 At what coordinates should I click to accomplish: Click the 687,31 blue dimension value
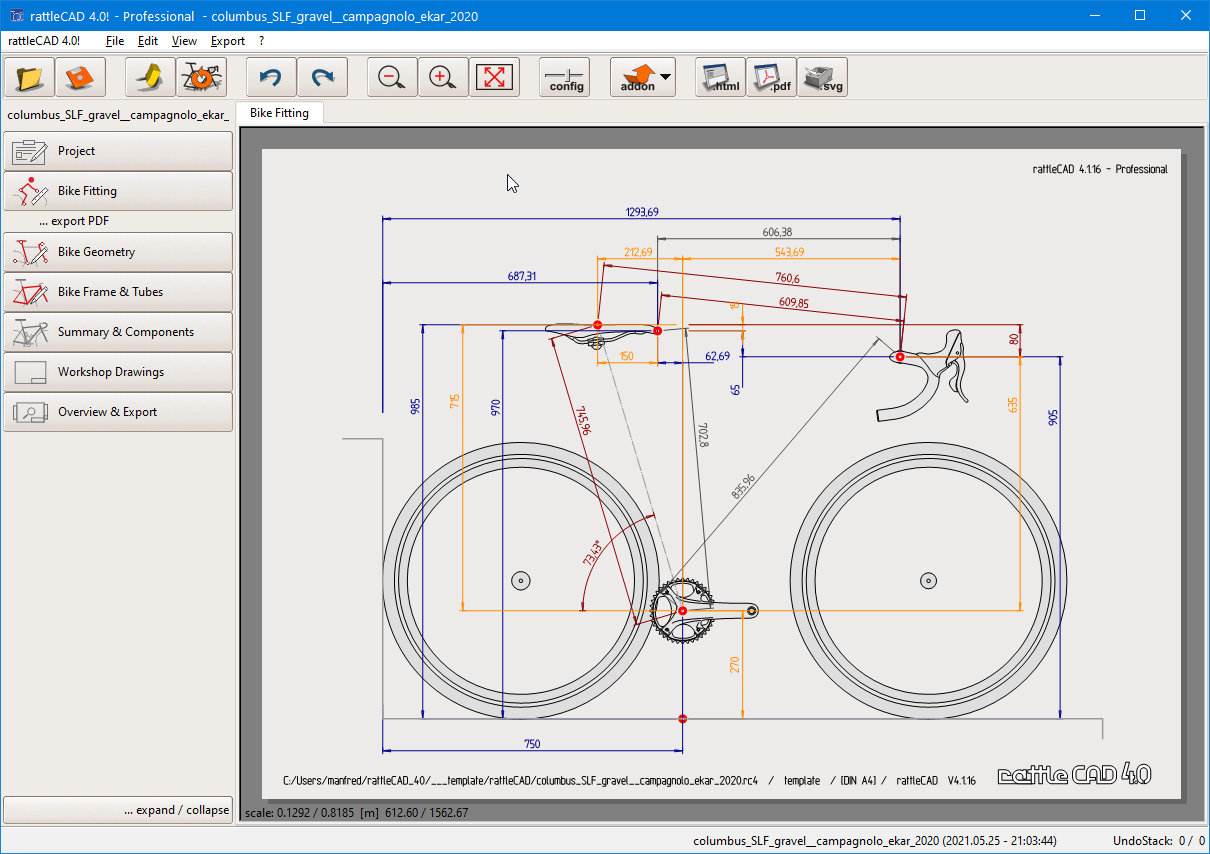pos(520,276)
